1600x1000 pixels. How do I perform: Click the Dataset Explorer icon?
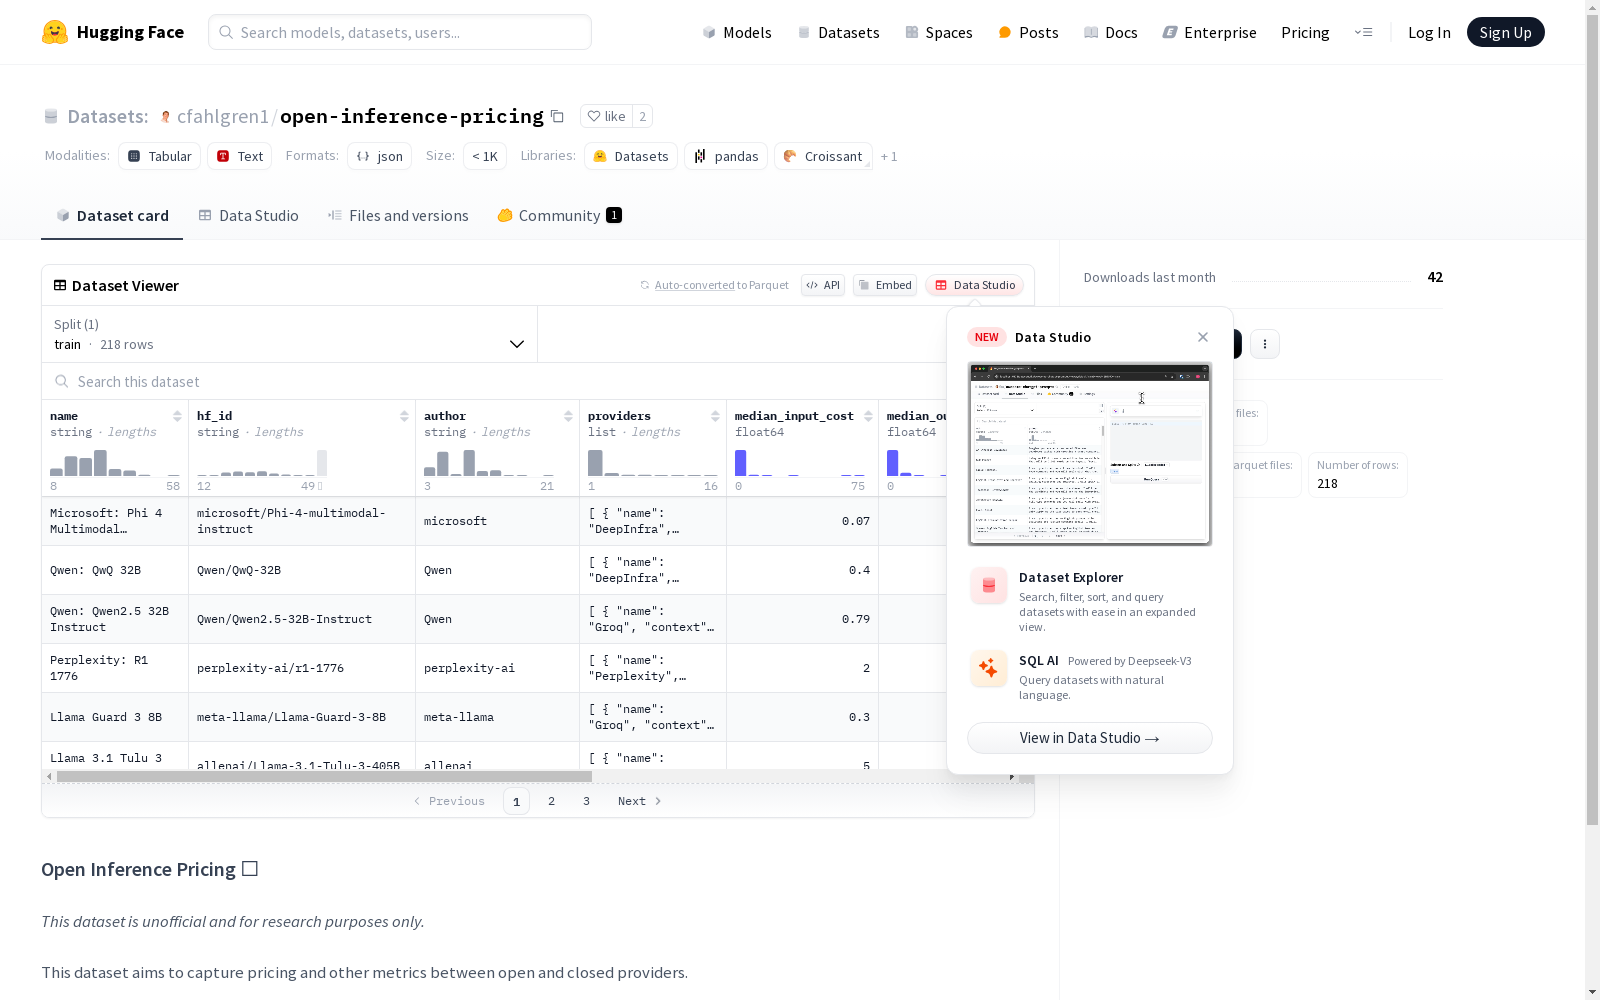pyautogui.click(x=989, y=586)
